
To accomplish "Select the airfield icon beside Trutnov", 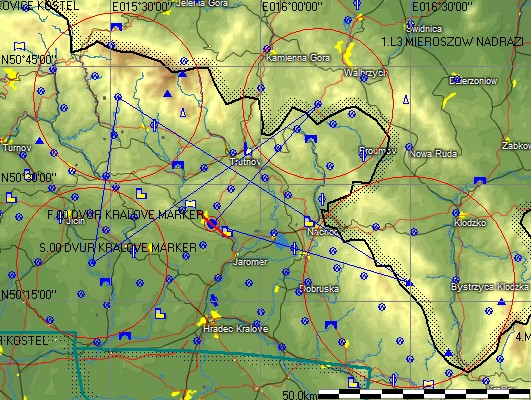I will tap(248, 149).
